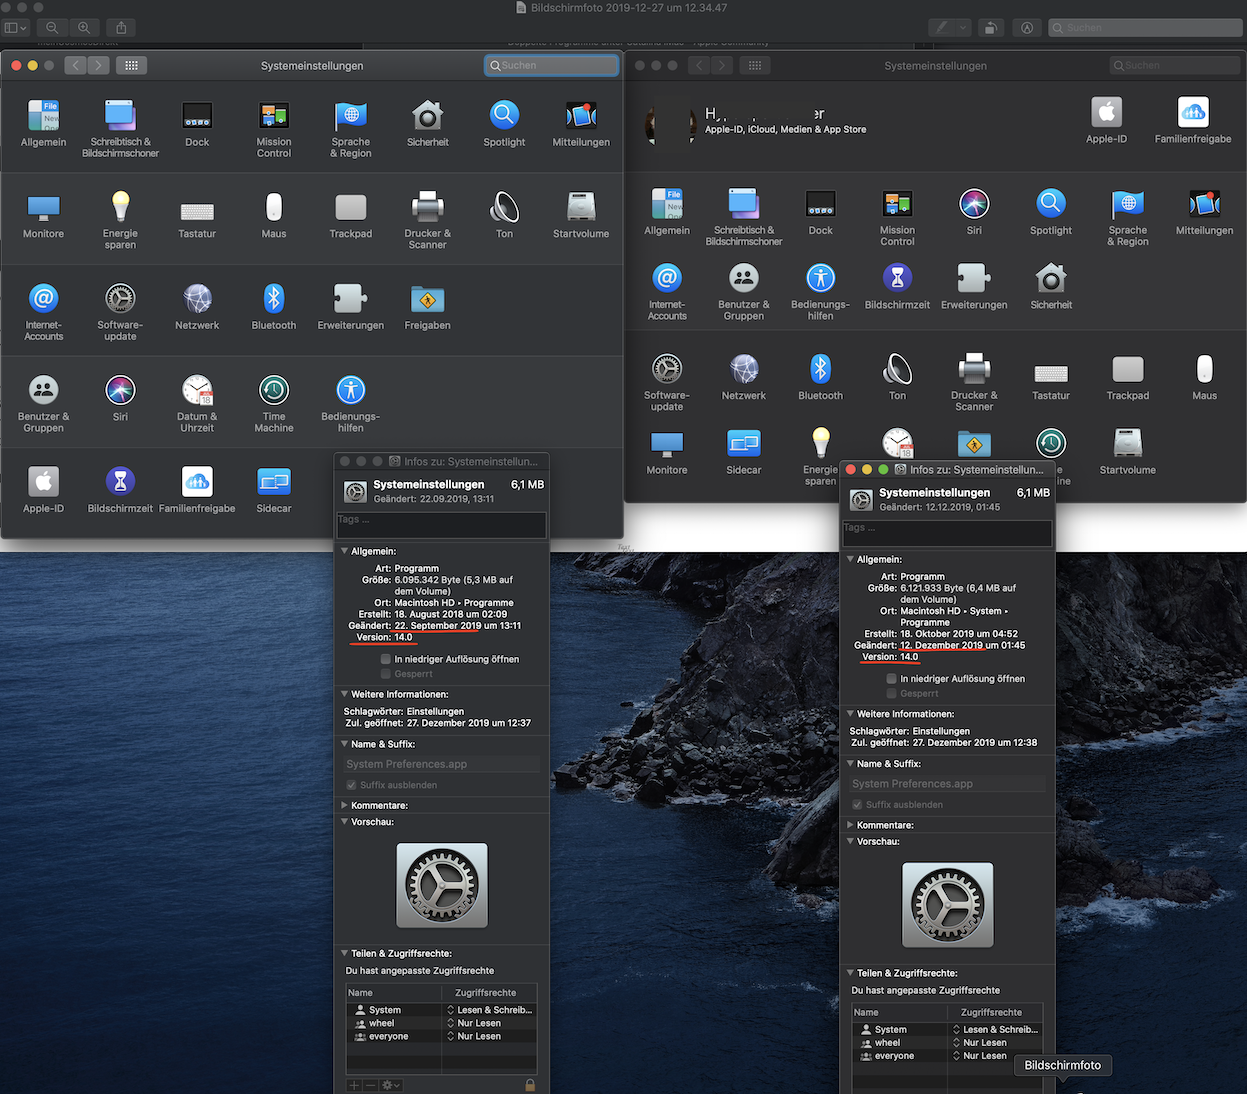Screen dimensions: 1247x1094
Task: Click Sidecar icon in right preferences window
Action: tap(743, 443)
